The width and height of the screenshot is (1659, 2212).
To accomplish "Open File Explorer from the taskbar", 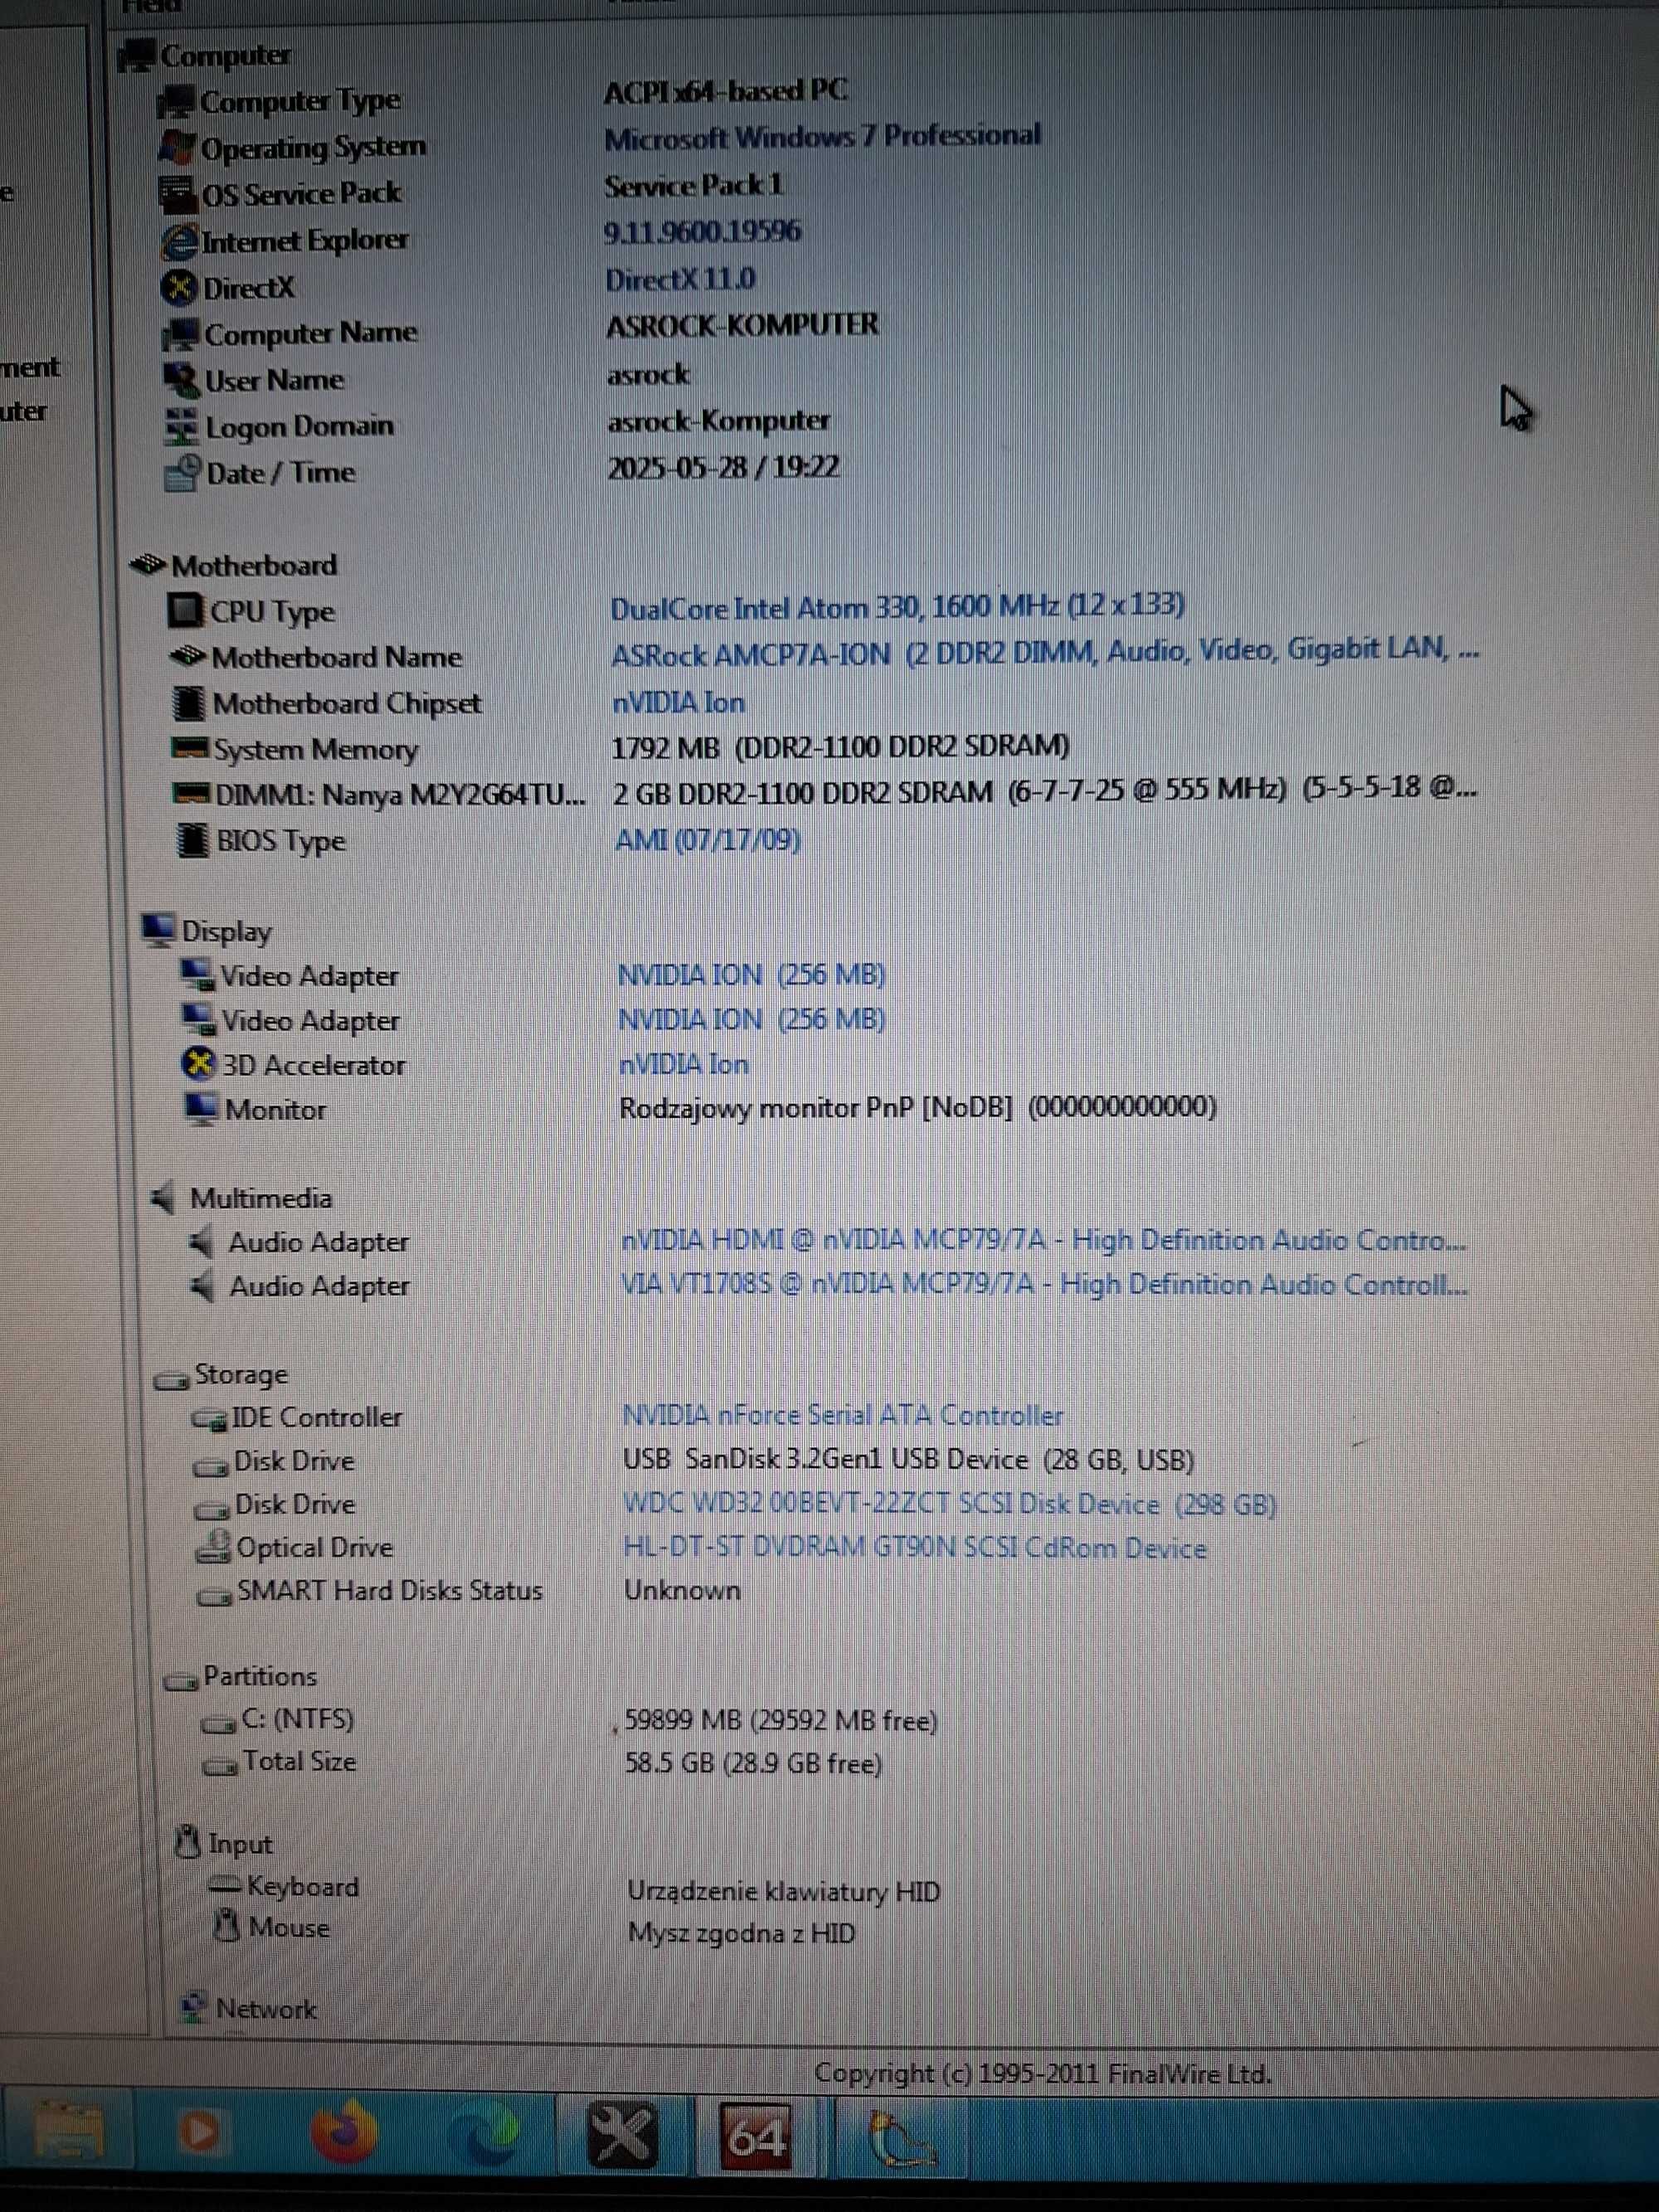I will point(67,2131).
